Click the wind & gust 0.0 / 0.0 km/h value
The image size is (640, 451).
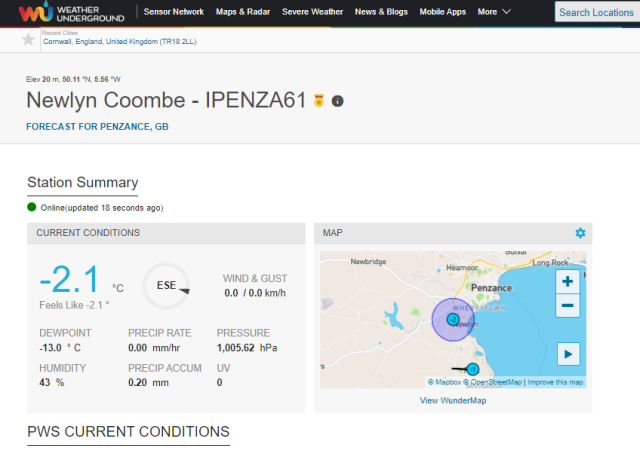coord(255,293)
